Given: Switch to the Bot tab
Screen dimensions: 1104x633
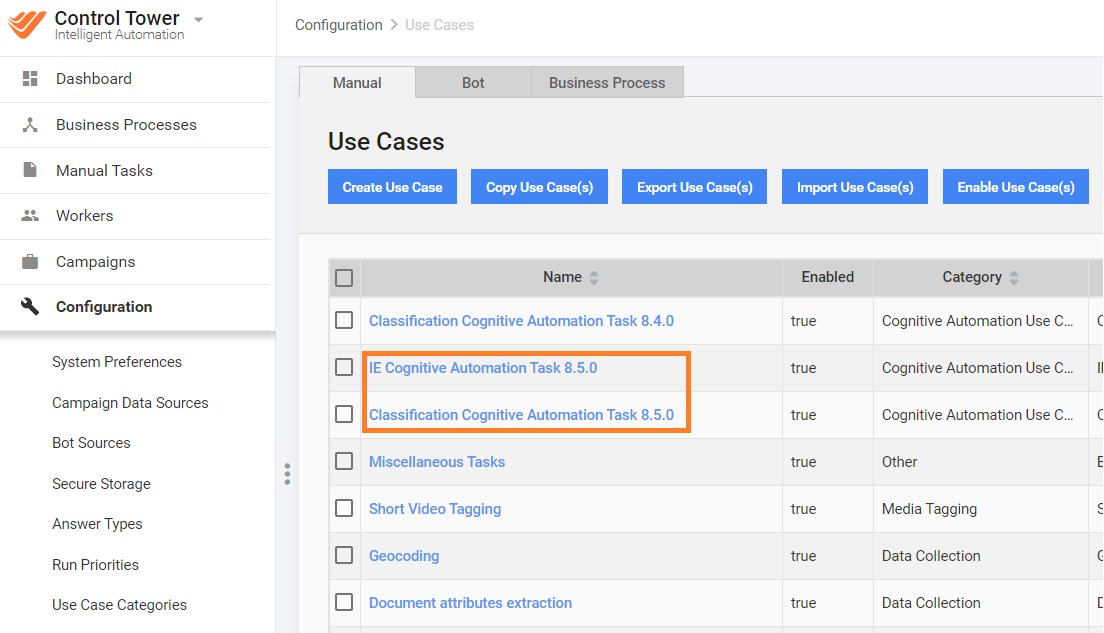Looking at the screenshot, I should tap(473, 82).
